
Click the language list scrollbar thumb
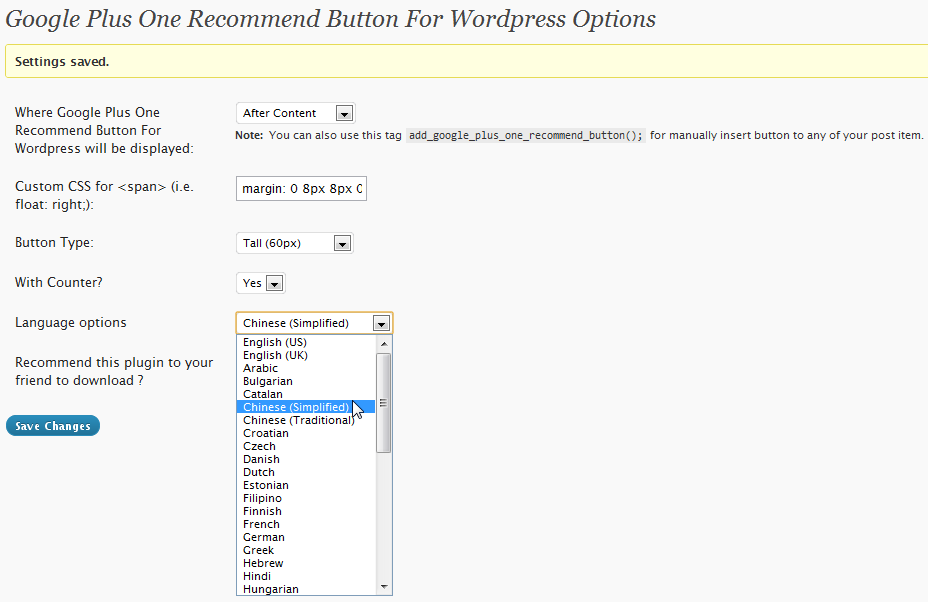(x=384, y=403)
